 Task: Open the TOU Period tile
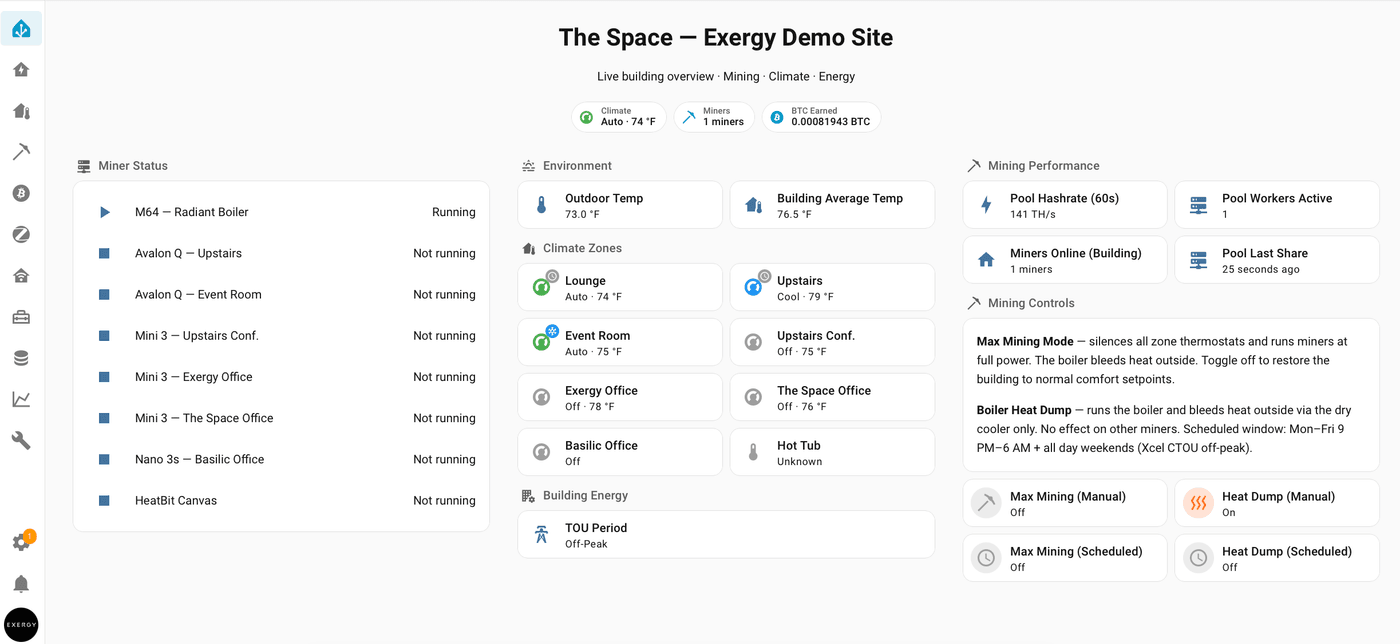coord(726,535)
